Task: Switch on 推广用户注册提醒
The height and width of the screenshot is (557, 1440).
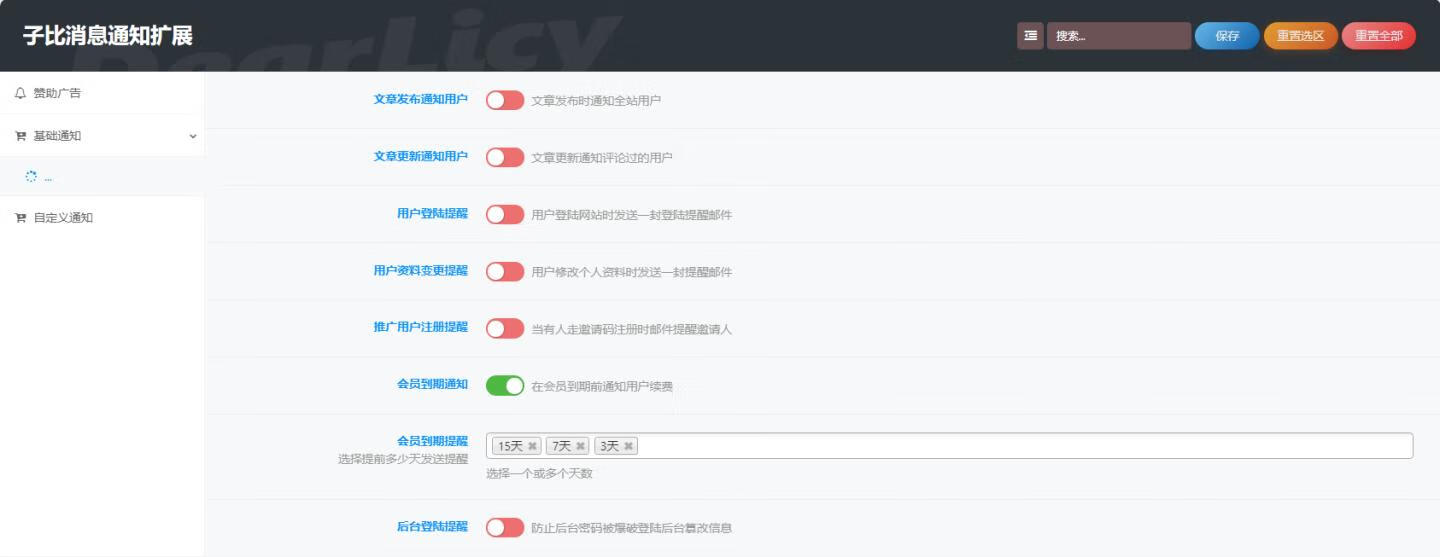Action: (x=505, y=328)
